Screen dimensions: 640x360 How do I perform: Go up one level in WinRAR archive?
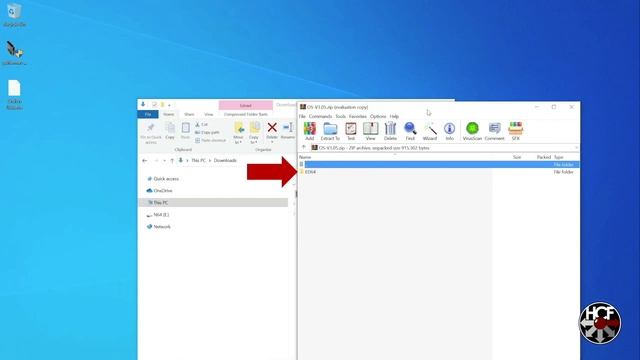304,147
